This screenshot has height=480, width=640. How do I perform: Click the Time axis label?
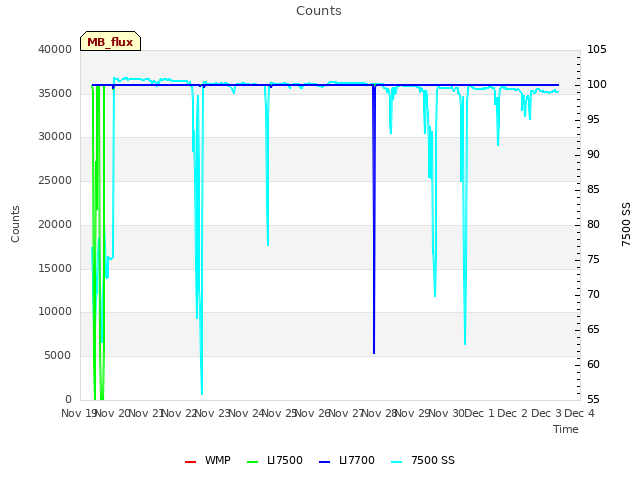click(566, 429)
